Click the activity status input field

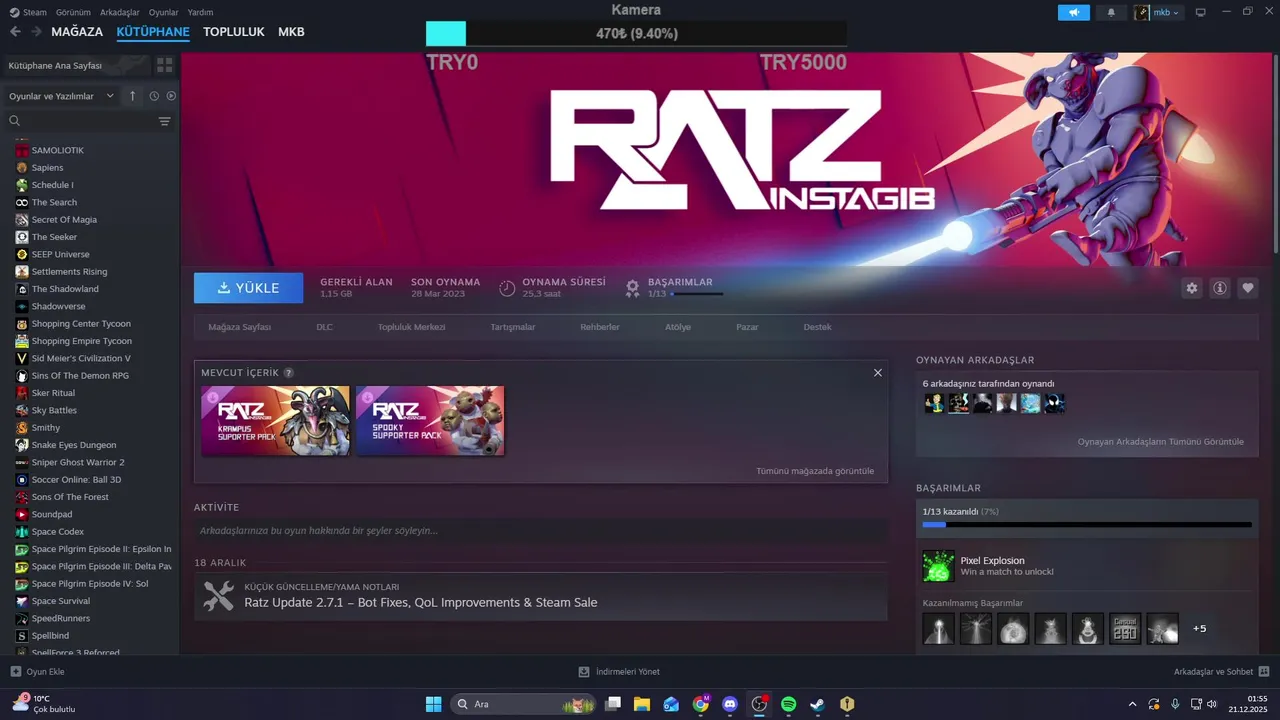pos(541,530)
